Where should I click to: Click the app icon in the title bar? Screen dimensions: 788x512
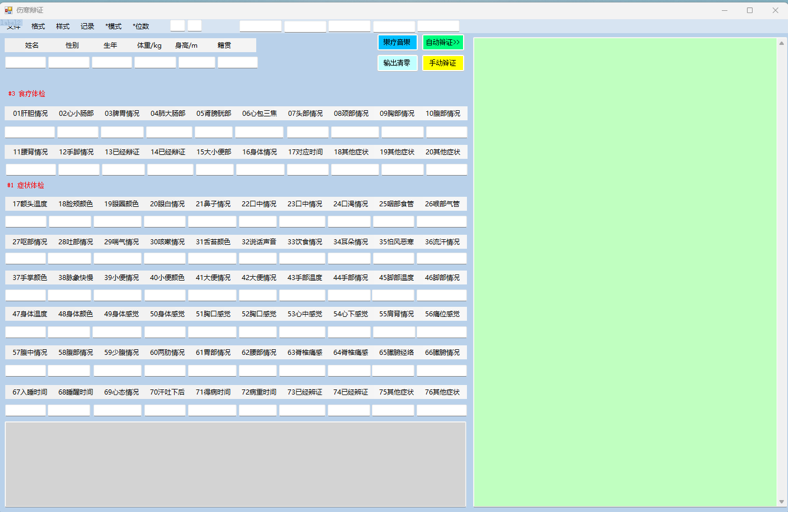(9, 10)
